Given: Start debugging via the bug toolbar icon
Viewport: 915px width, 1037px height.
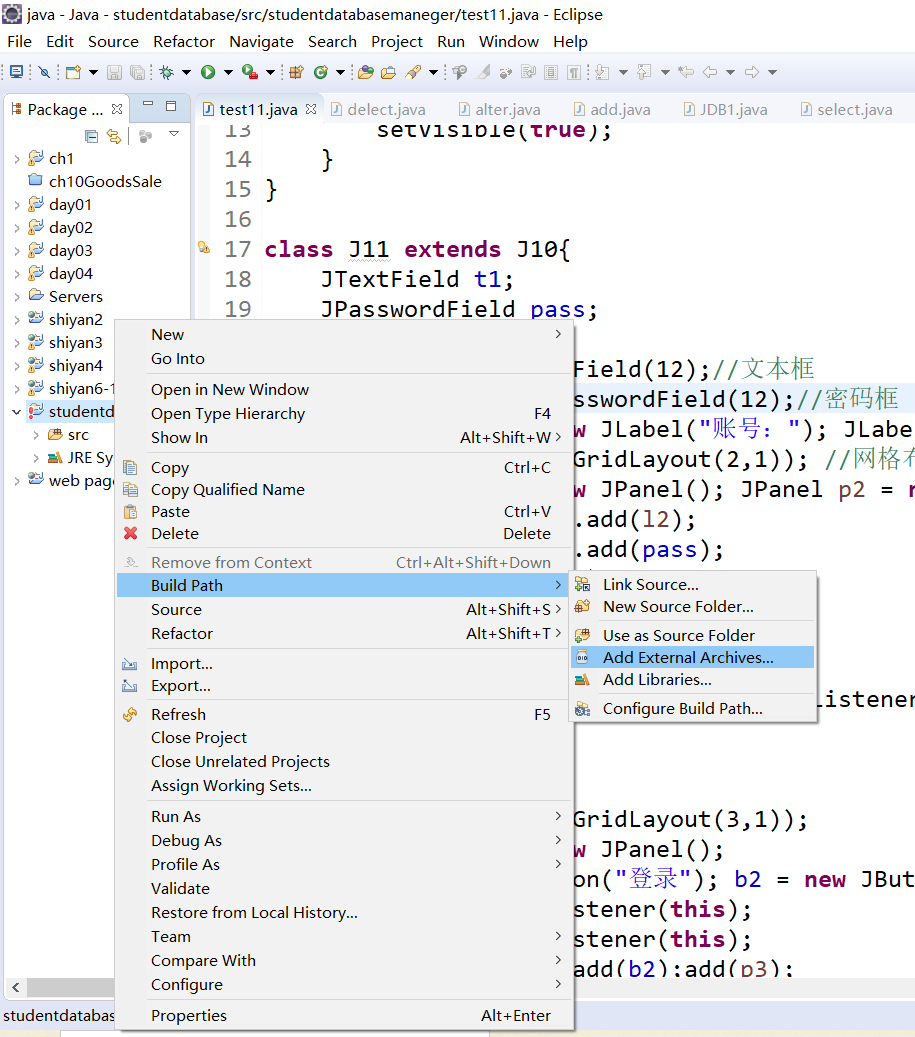Looking at the screenshot, I should [167, 72].
